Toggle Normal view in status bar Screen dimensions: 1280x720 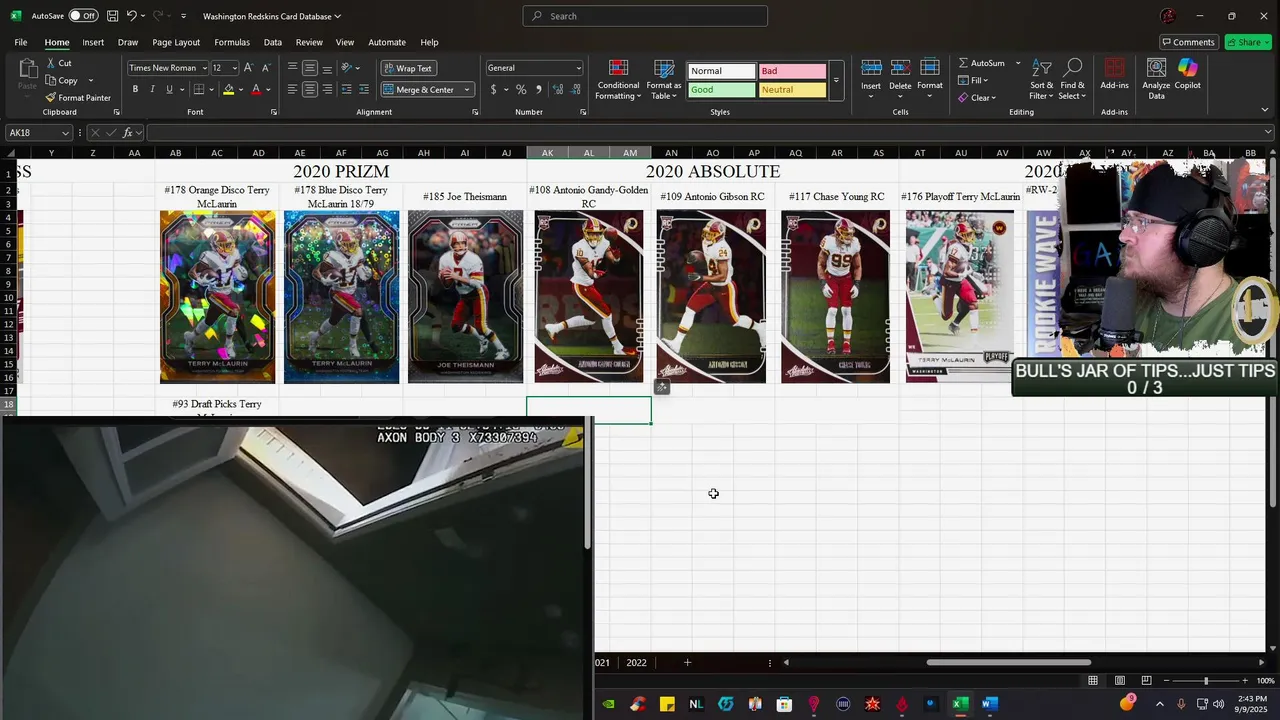point(1093,681)
